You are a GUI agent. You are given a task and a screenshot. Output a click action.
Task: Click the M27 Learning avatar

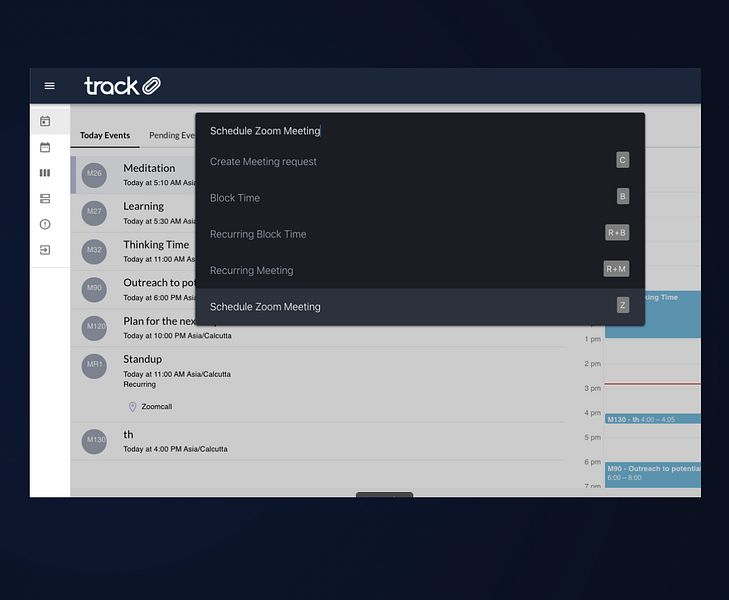pyautogui.click(x=94, y=213)
